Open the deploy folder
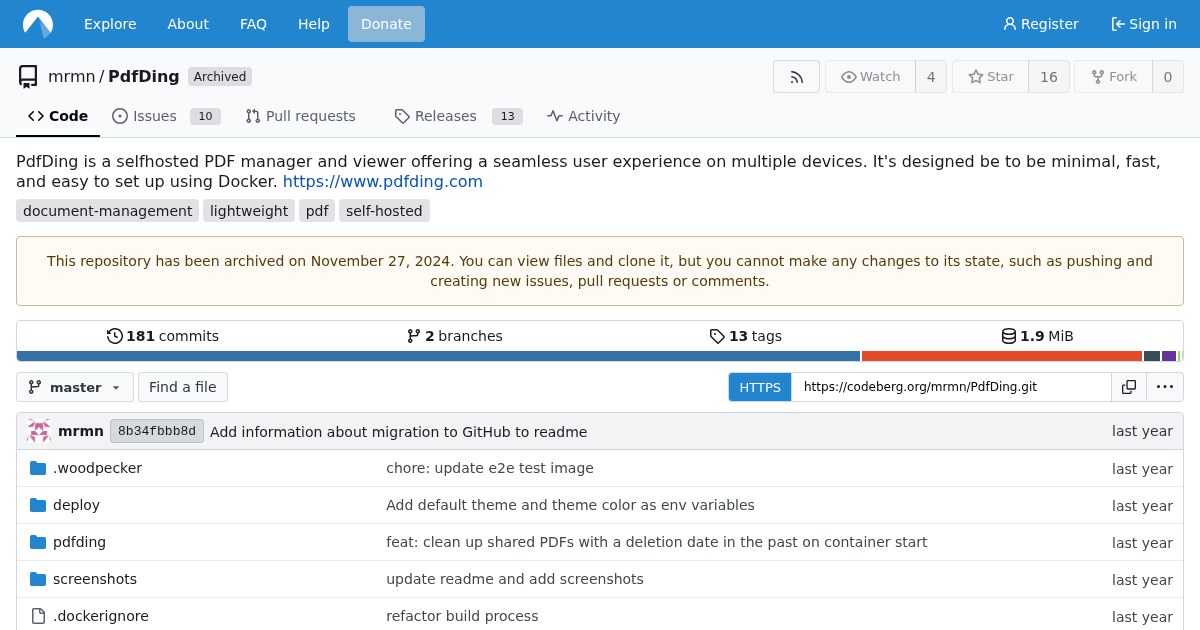Image resolution: width=1200 pixels, height=630 pixels. point(76,505)
